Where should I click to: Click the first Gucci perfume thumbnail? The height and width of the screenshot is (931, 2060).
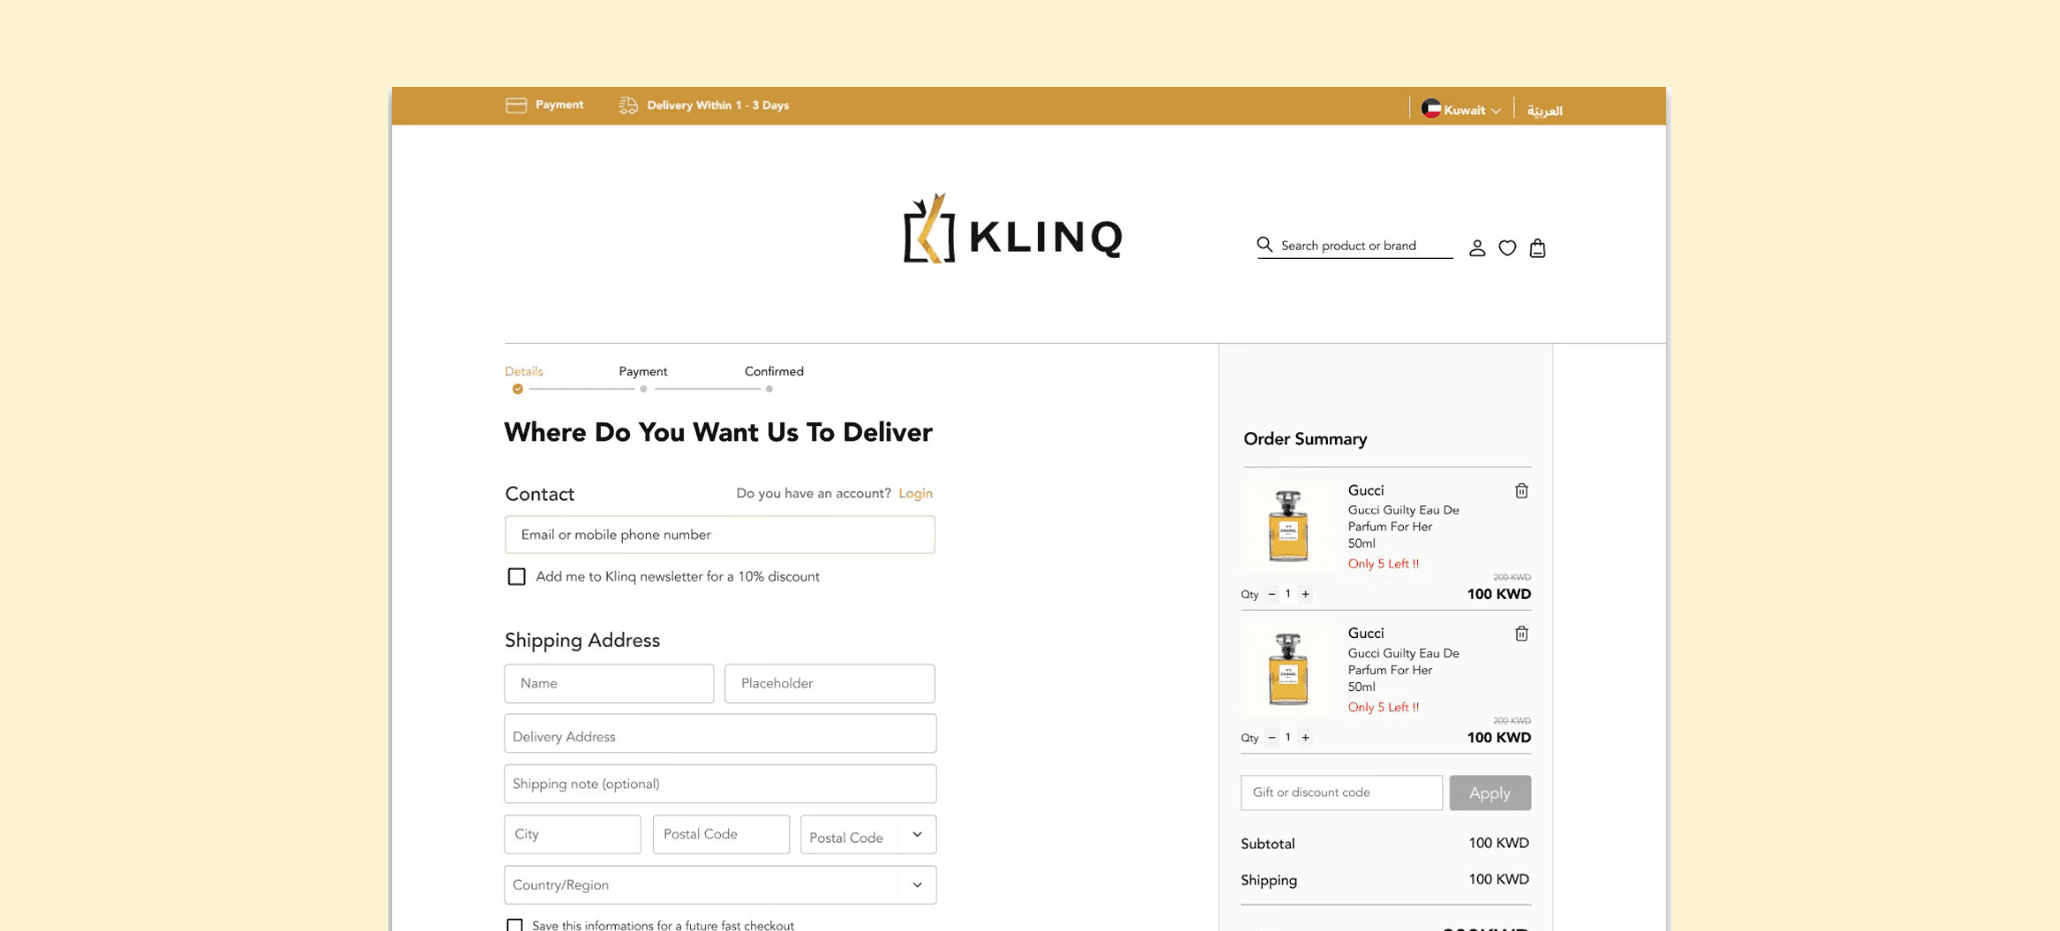[x=1288, y=526]
